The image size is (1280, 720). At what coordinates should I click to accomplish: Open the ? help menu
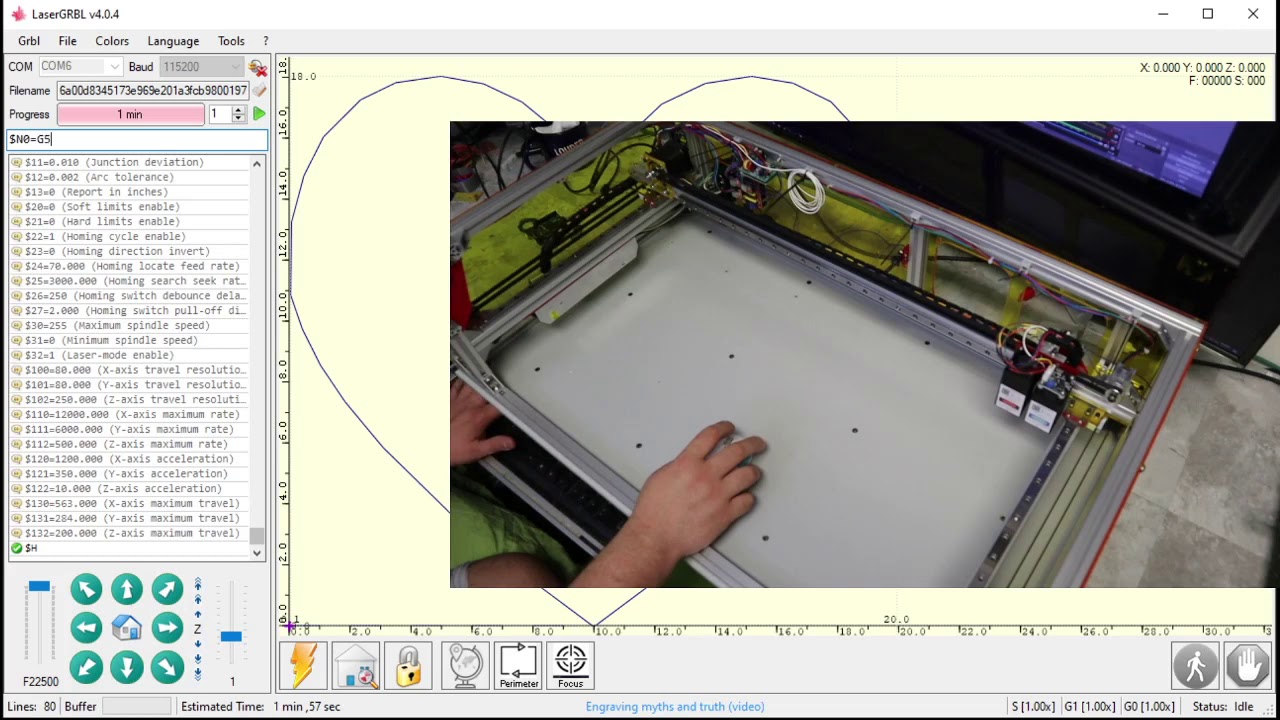265,41
